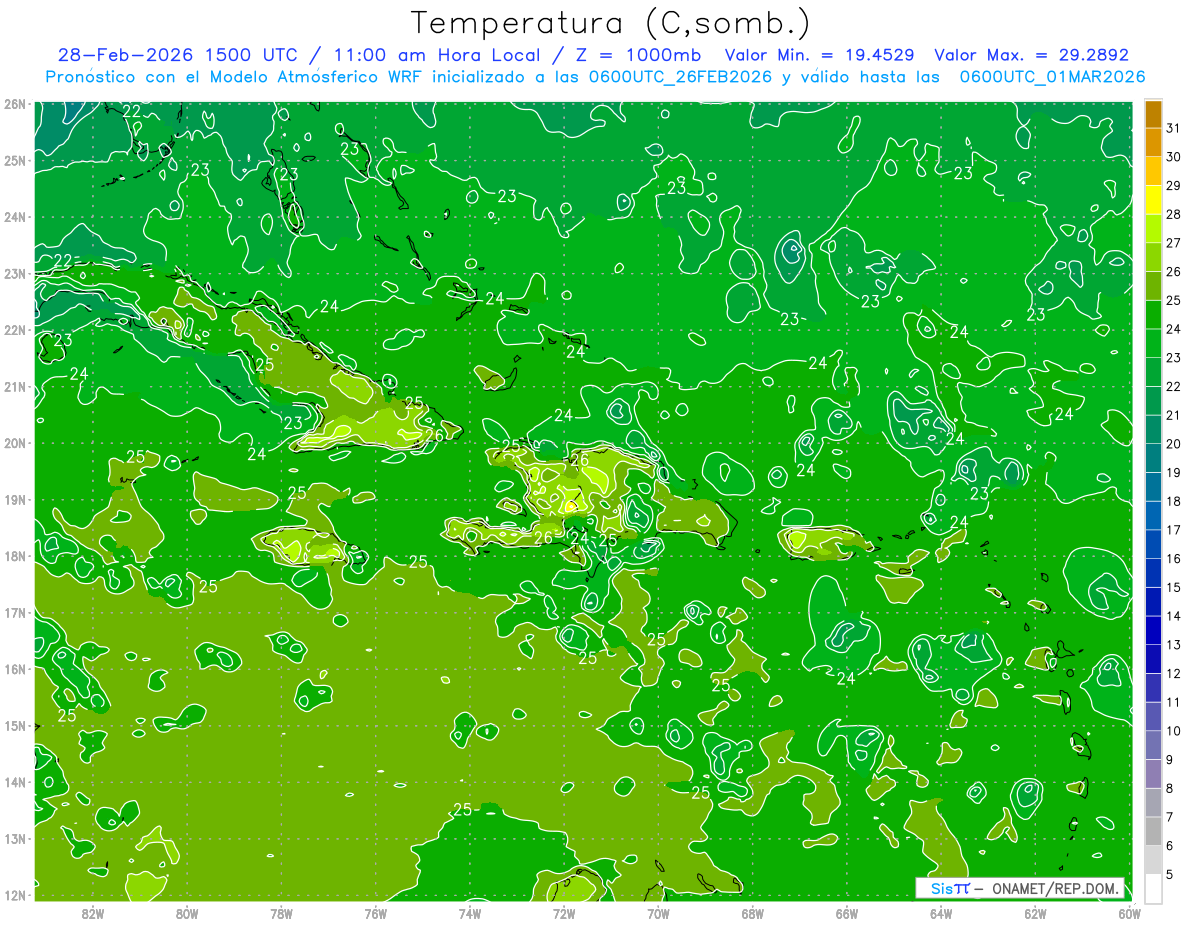Click the amber legend segment between 29 and 30

1153,171
